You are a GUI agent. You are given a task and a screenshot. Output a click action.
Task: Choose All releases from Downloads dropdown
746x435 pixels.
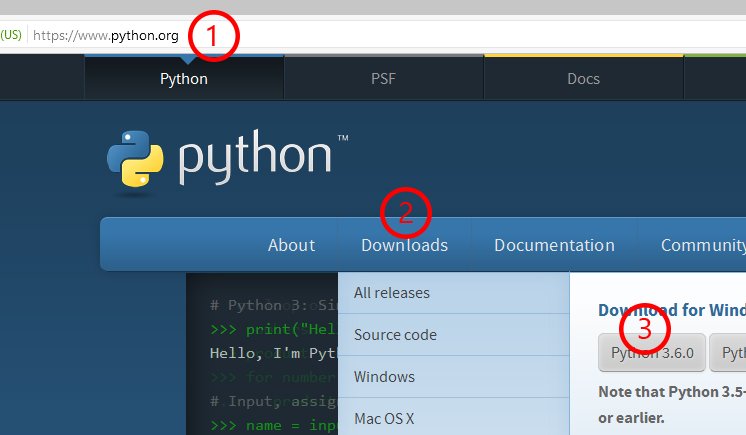453,293
